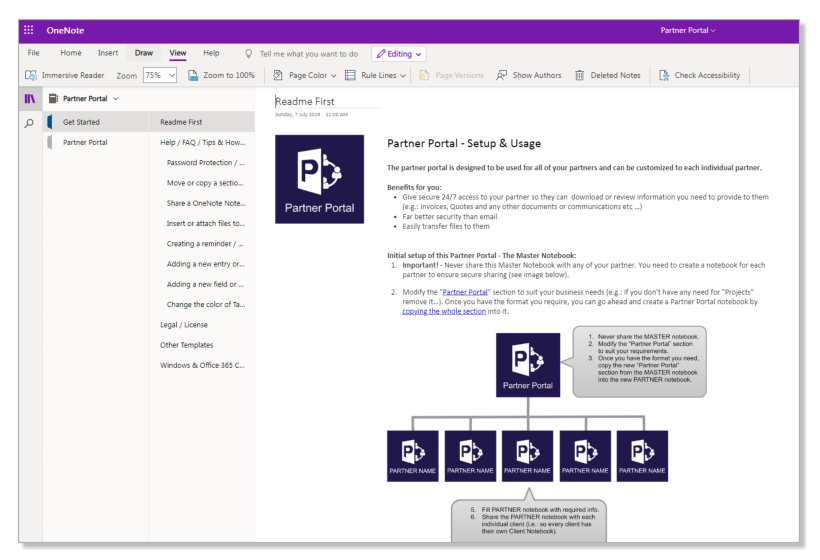Expand the Rule Lines dropdown arrow
The height and width of the screenshot is (560, 820).
403,76
